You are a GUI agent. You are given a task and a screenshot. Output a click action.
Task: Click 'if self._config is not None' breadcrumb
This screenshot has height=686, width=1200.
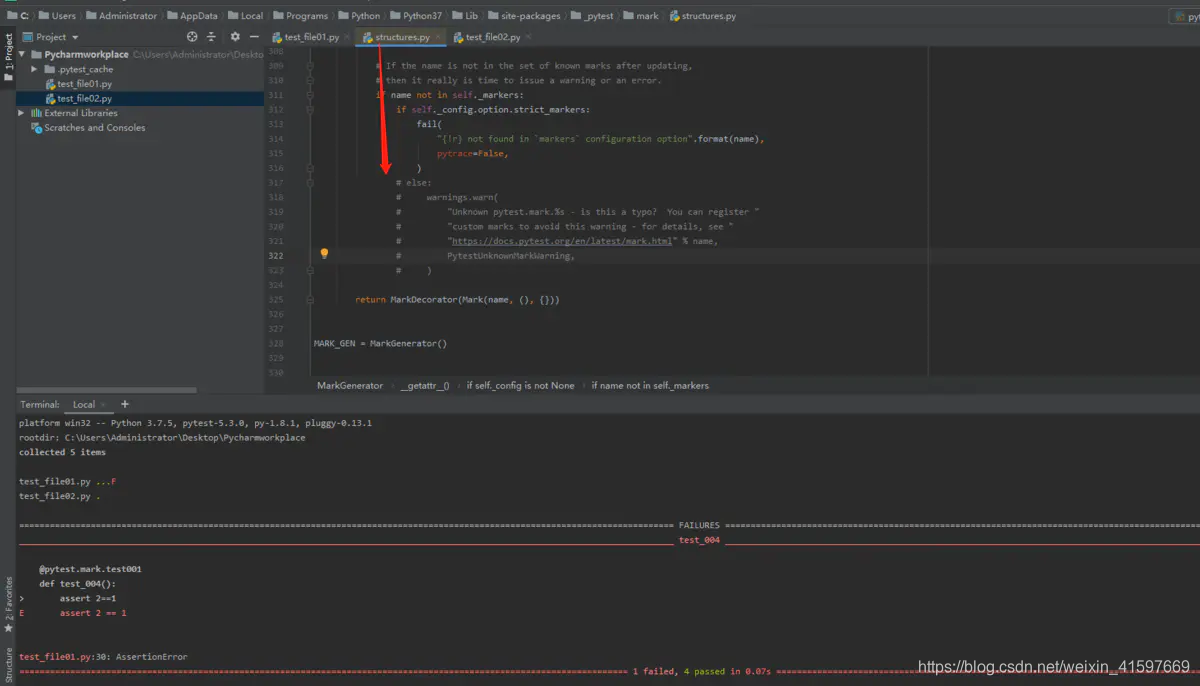(x=520, y=385)
